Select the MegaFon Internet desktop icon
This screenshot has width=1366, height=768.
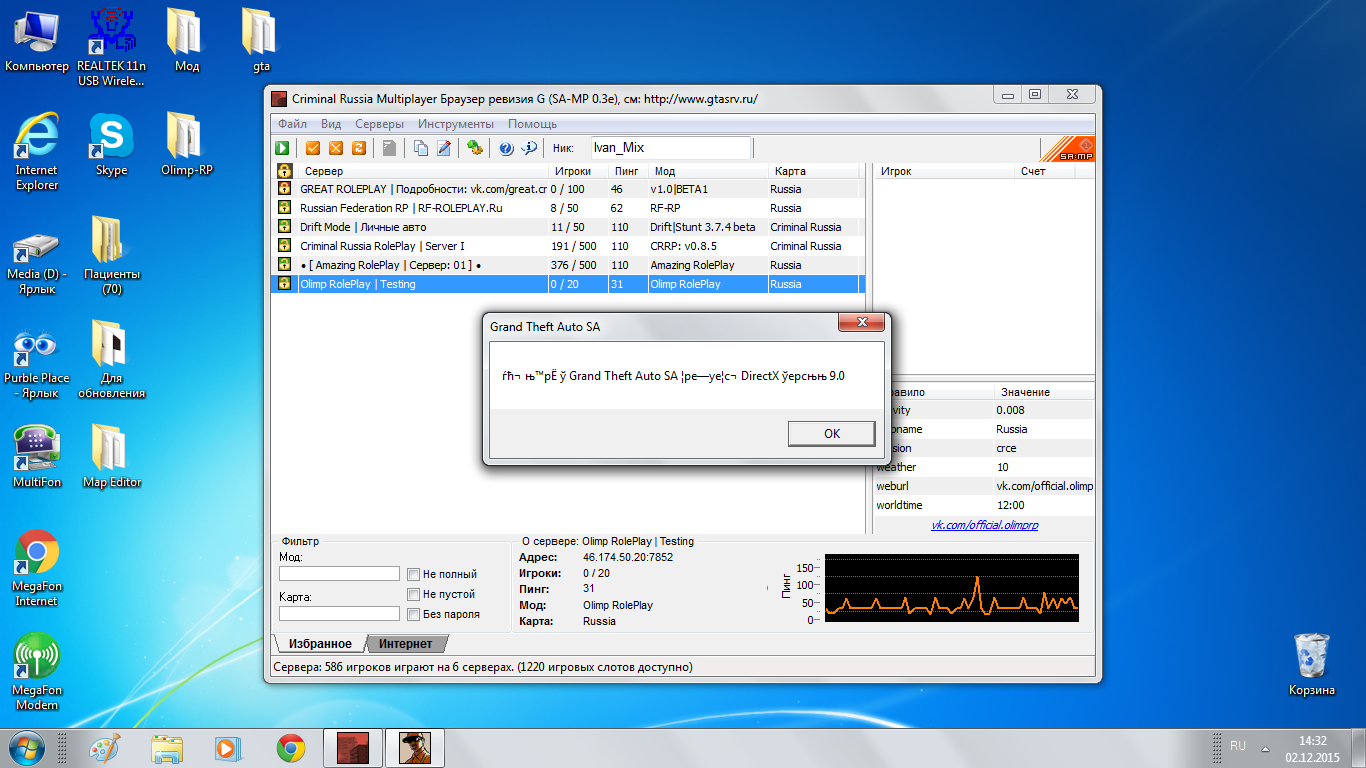click(x=37, y=567)
